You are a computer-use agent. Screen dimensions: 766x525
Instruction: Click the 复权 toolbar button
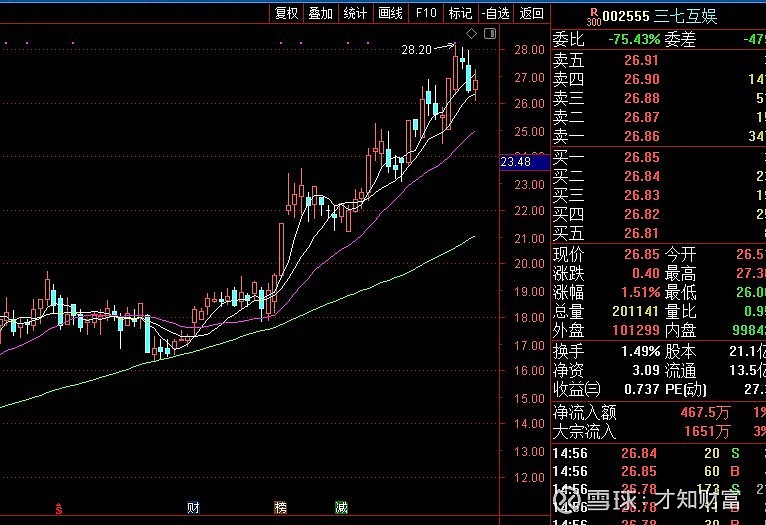pyautogui.click(x=286, y=13)
